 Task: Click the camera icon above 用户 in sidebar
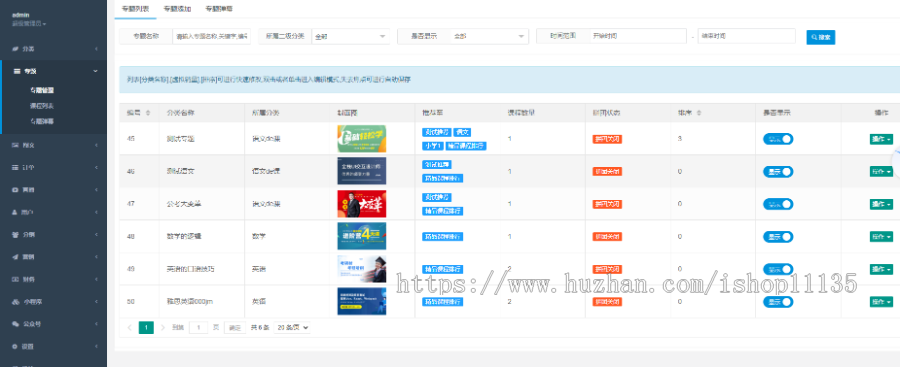point(15,190)
